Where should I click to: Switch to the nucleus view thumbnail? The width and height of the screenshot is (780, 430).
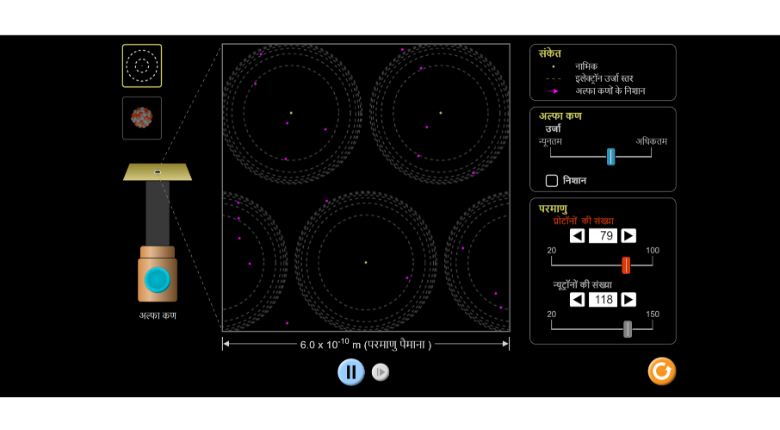pyautogui.click(x=142, y=118)
